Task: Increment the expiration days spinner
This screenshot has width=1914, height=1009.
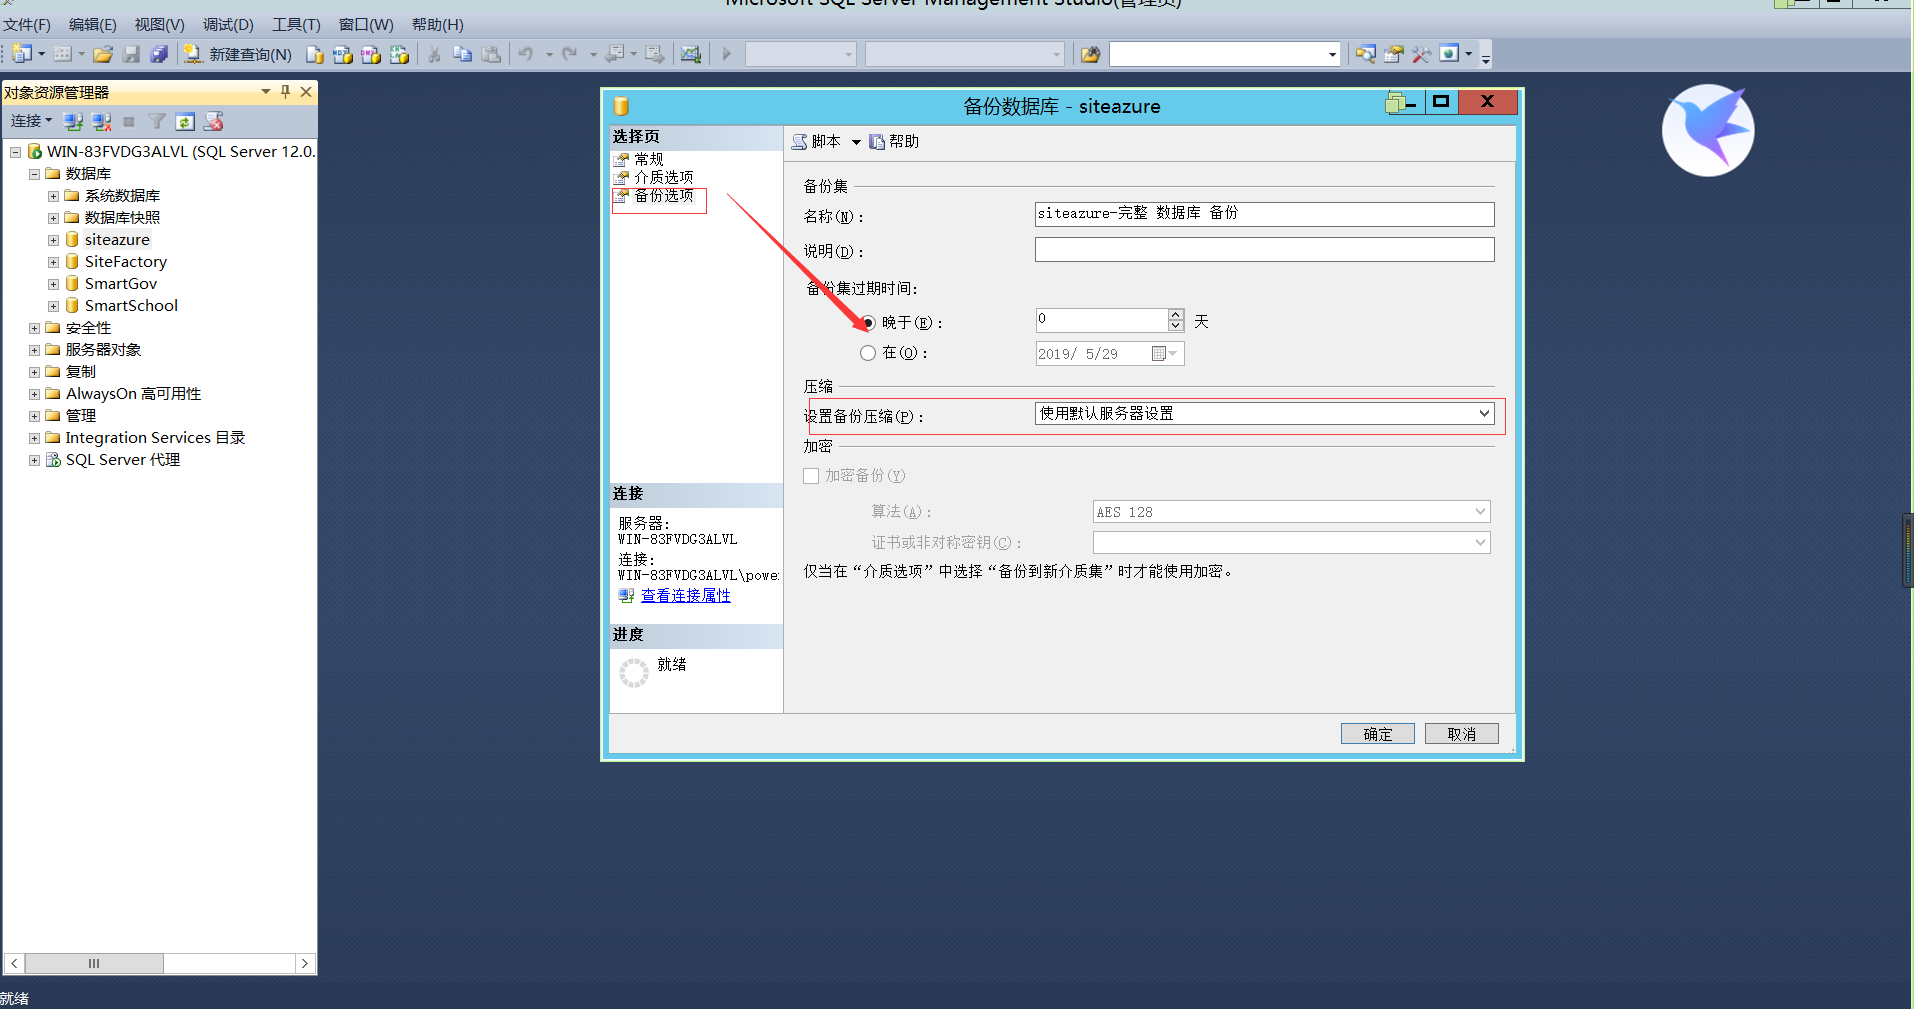Action: tap(1175, 314)
